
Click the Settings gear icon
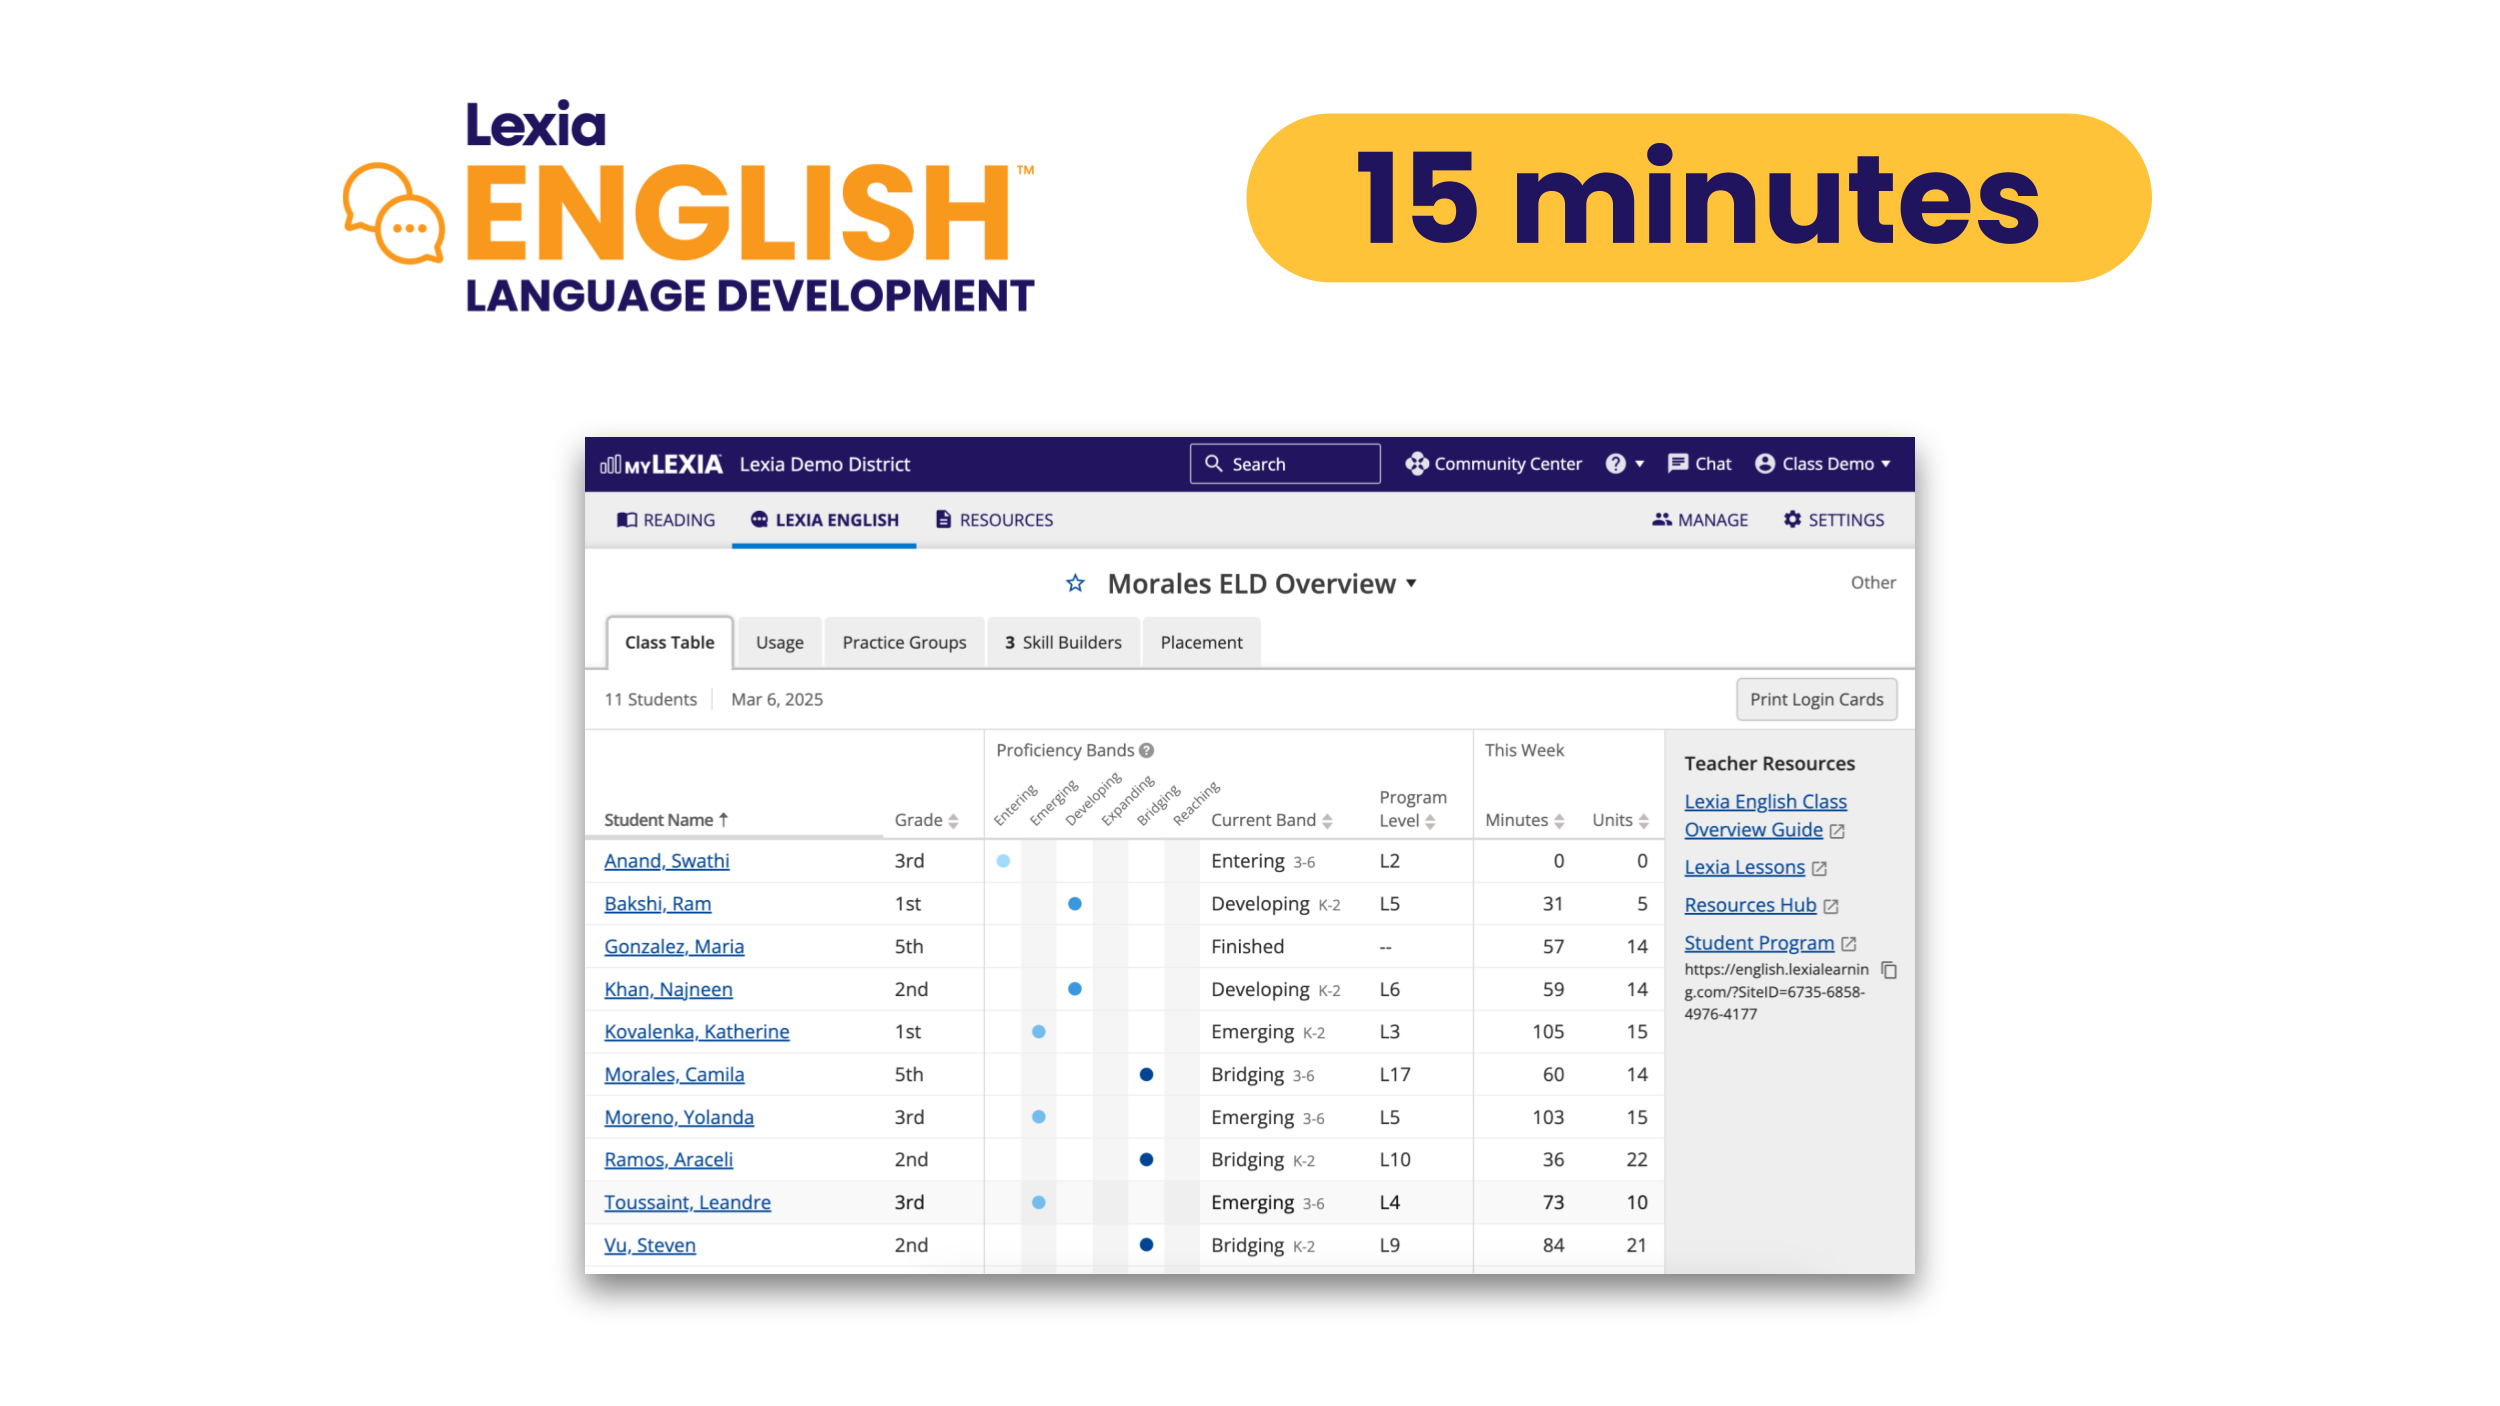[1792, 519]
